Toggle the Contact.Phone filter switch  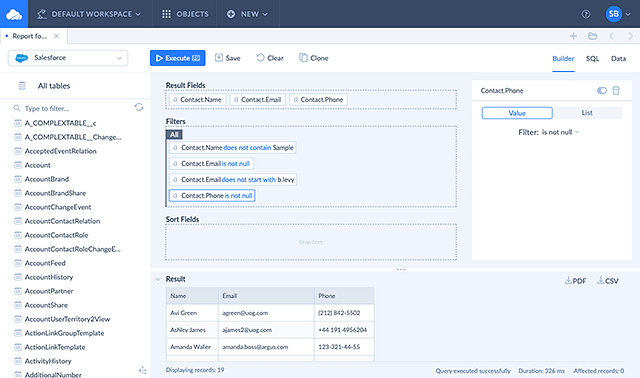pos(602,91)
